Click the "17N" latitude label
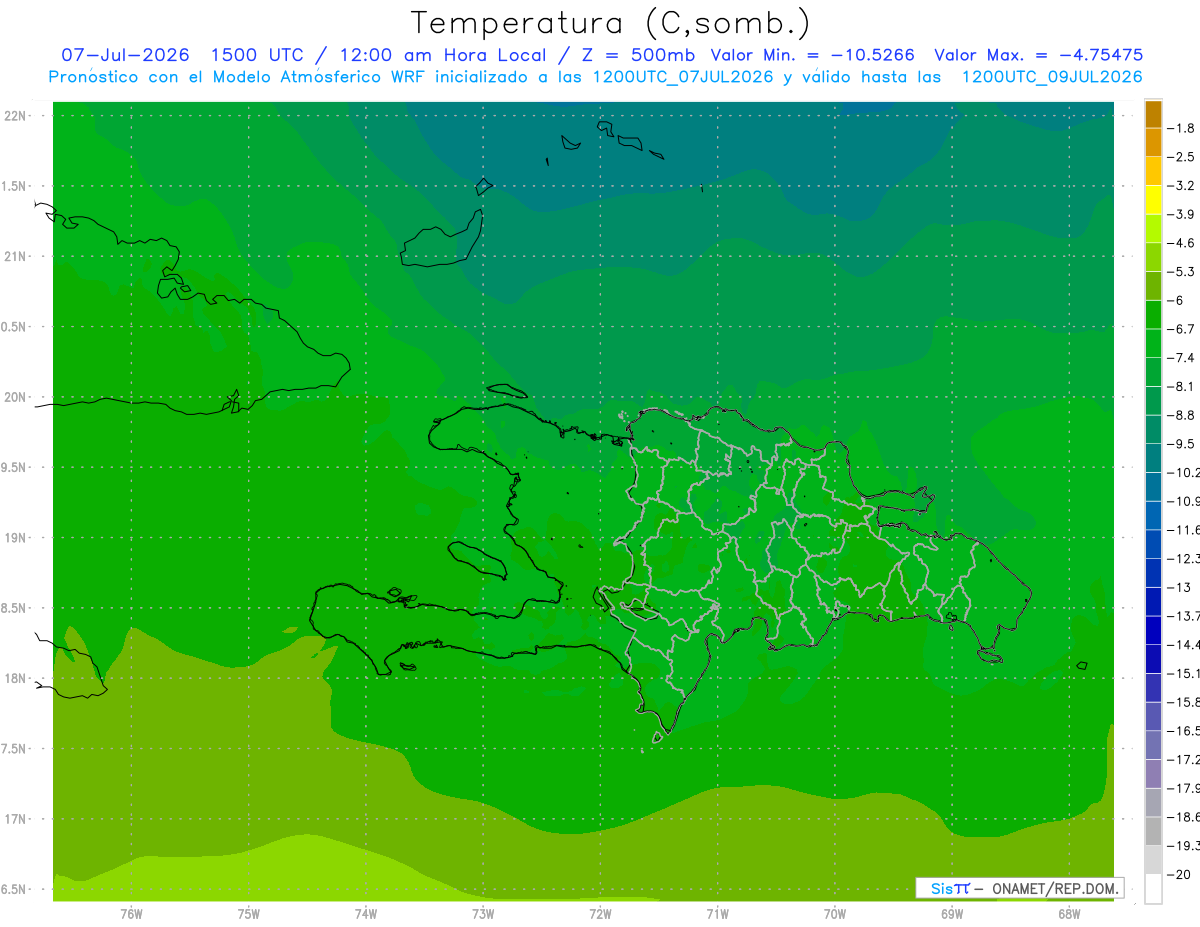This screenshot has width=1200, height=927. (15, 819)
